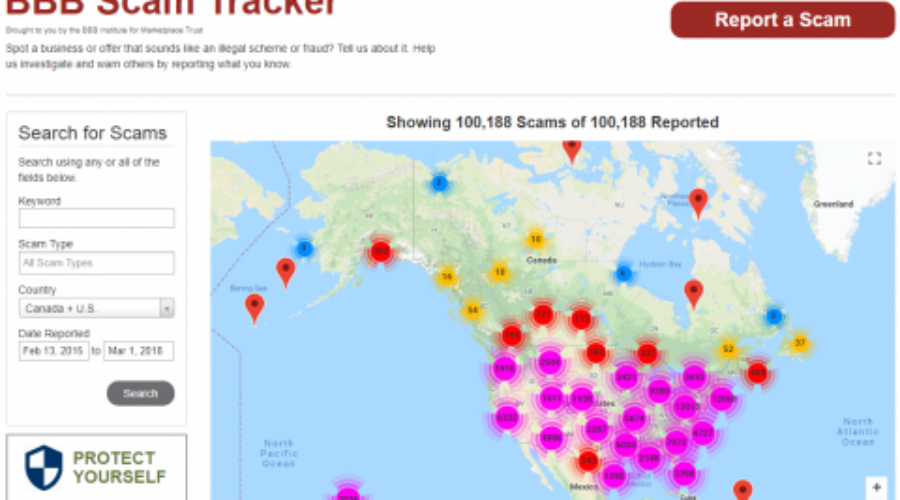900x500 pixels.
Task: Open the magenta 9380 cluster
Action: (x=659, y=392)
